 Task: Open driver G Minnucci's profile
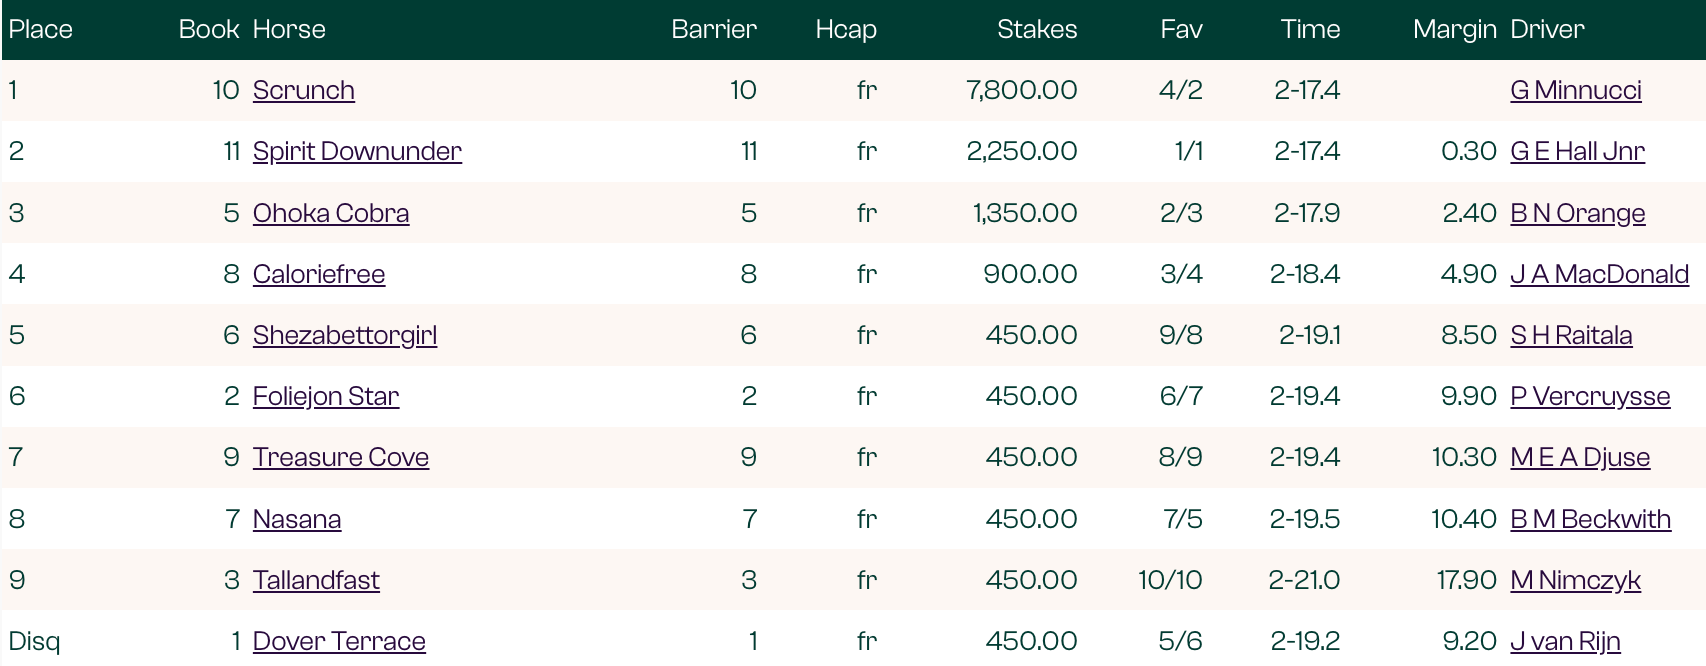[x=1575, y=90]
